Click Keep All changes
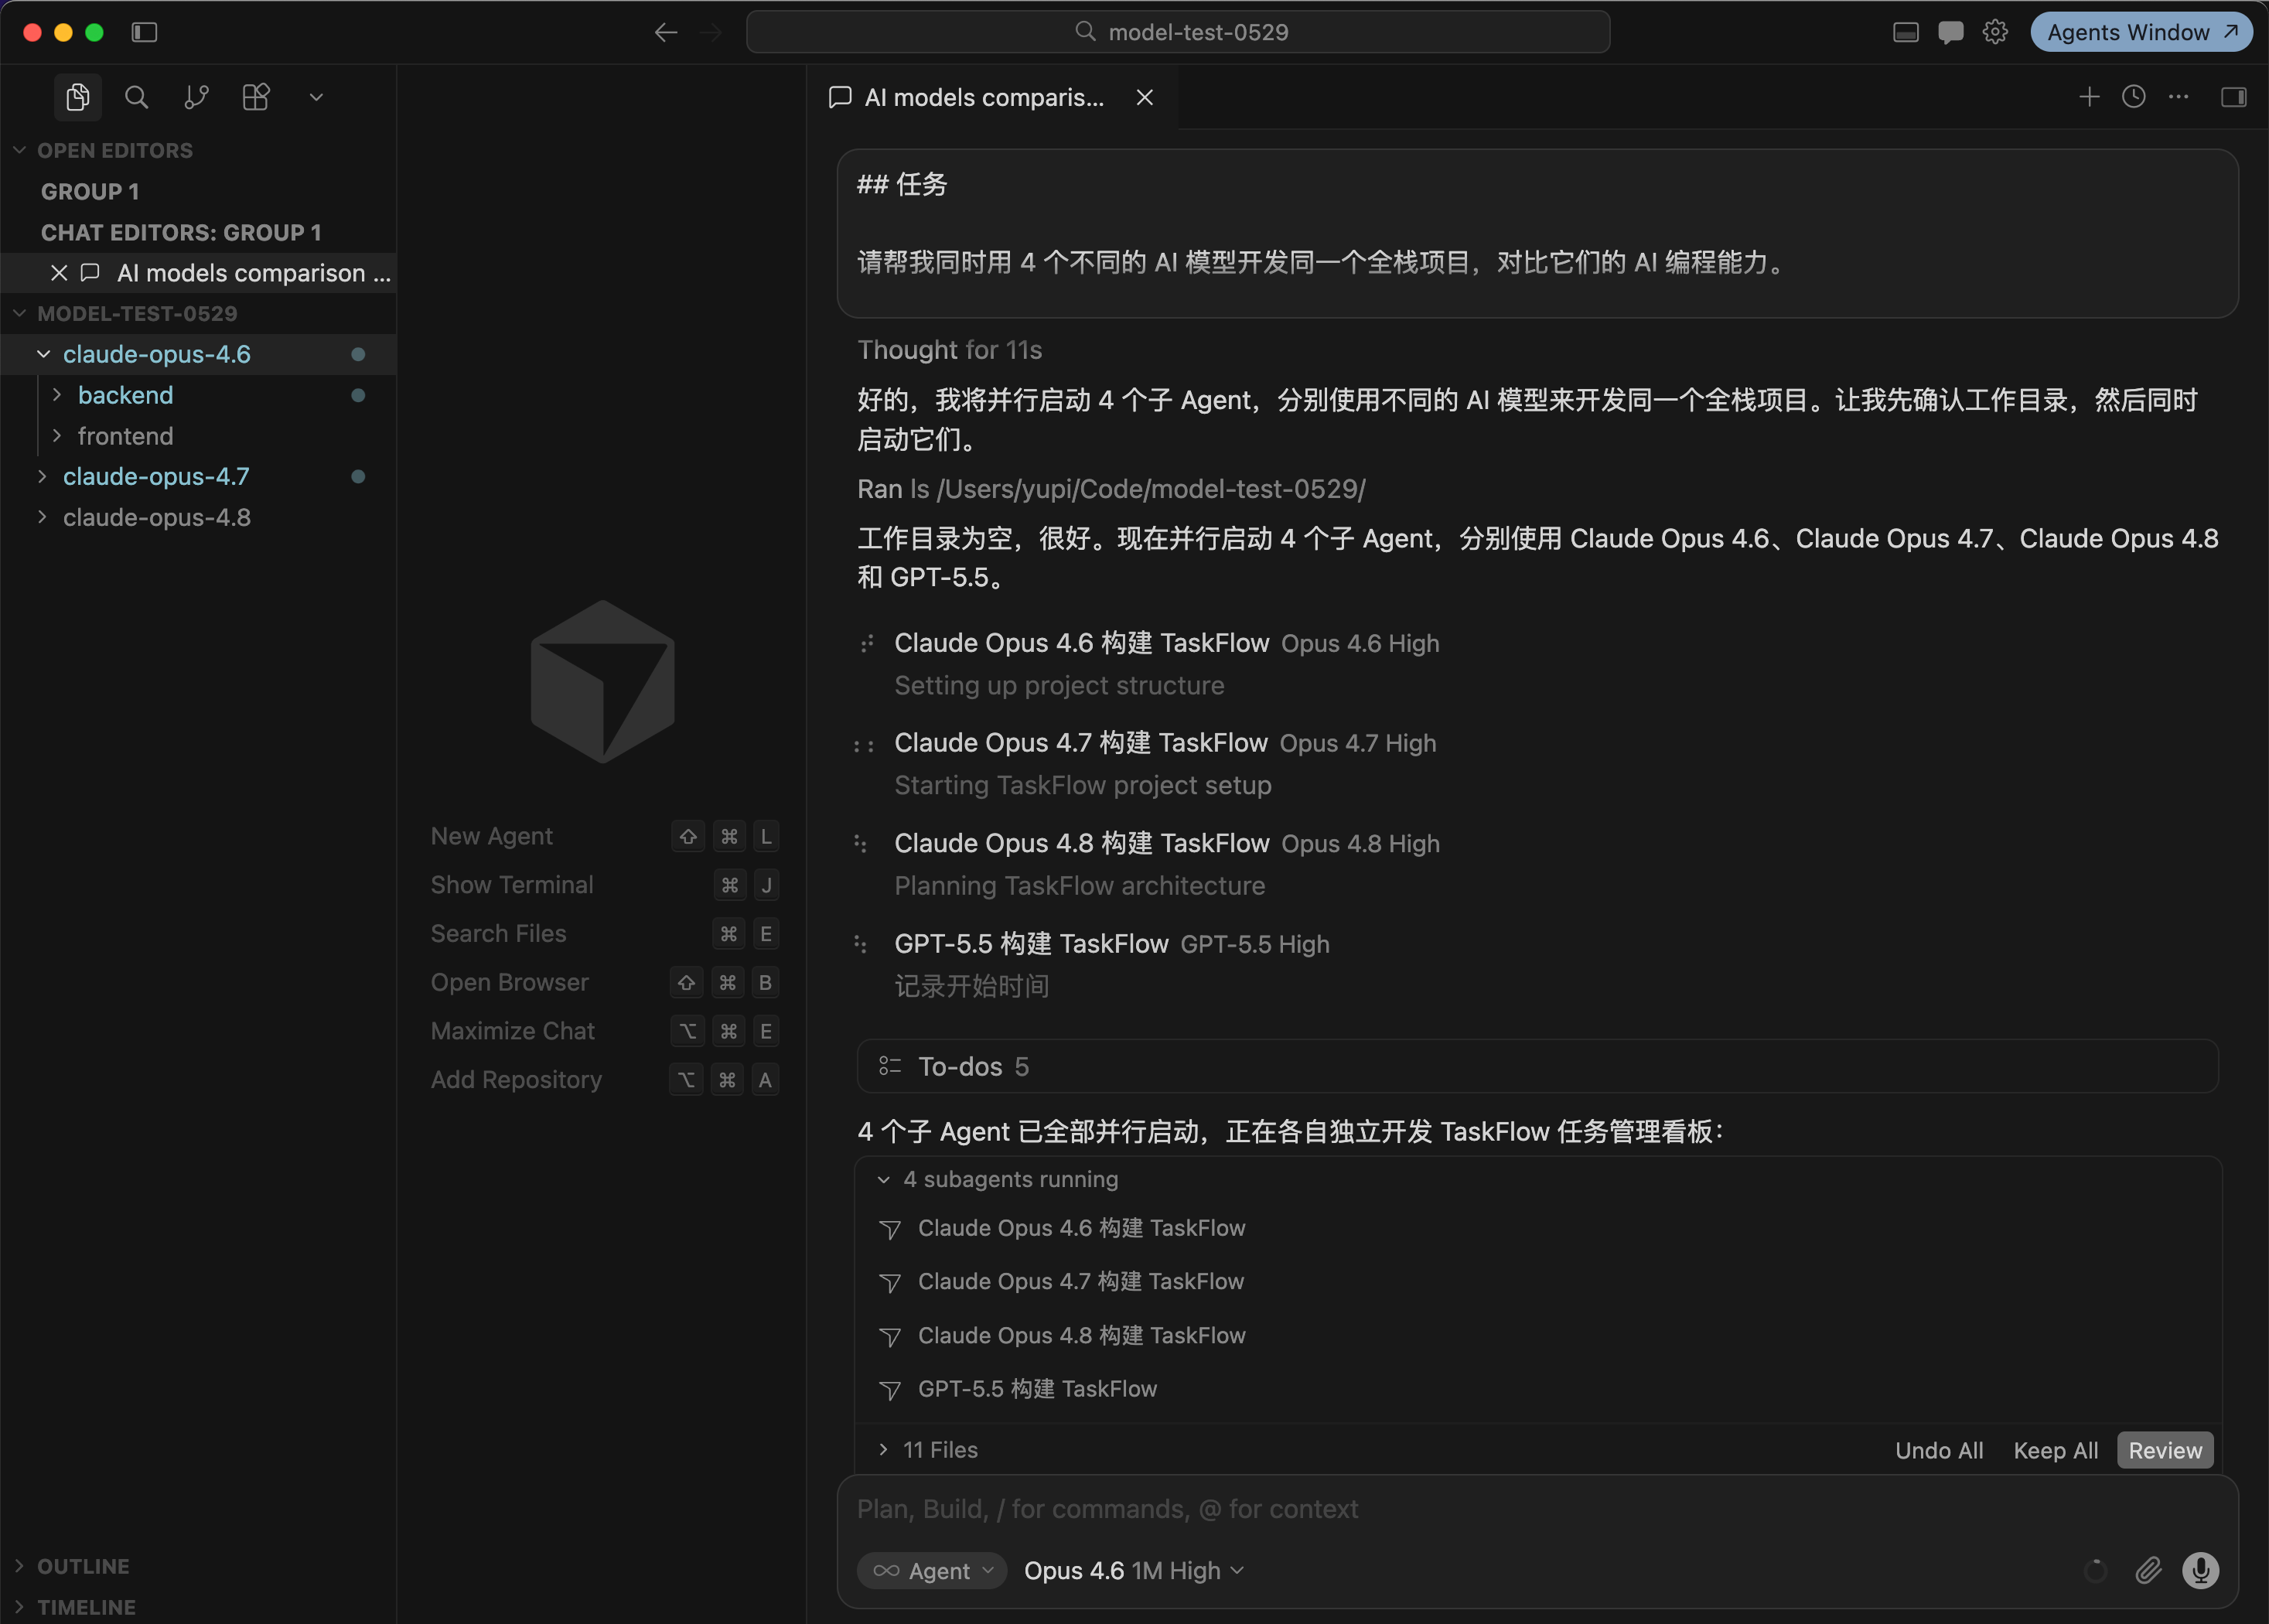 [x=2055, y=1450]
